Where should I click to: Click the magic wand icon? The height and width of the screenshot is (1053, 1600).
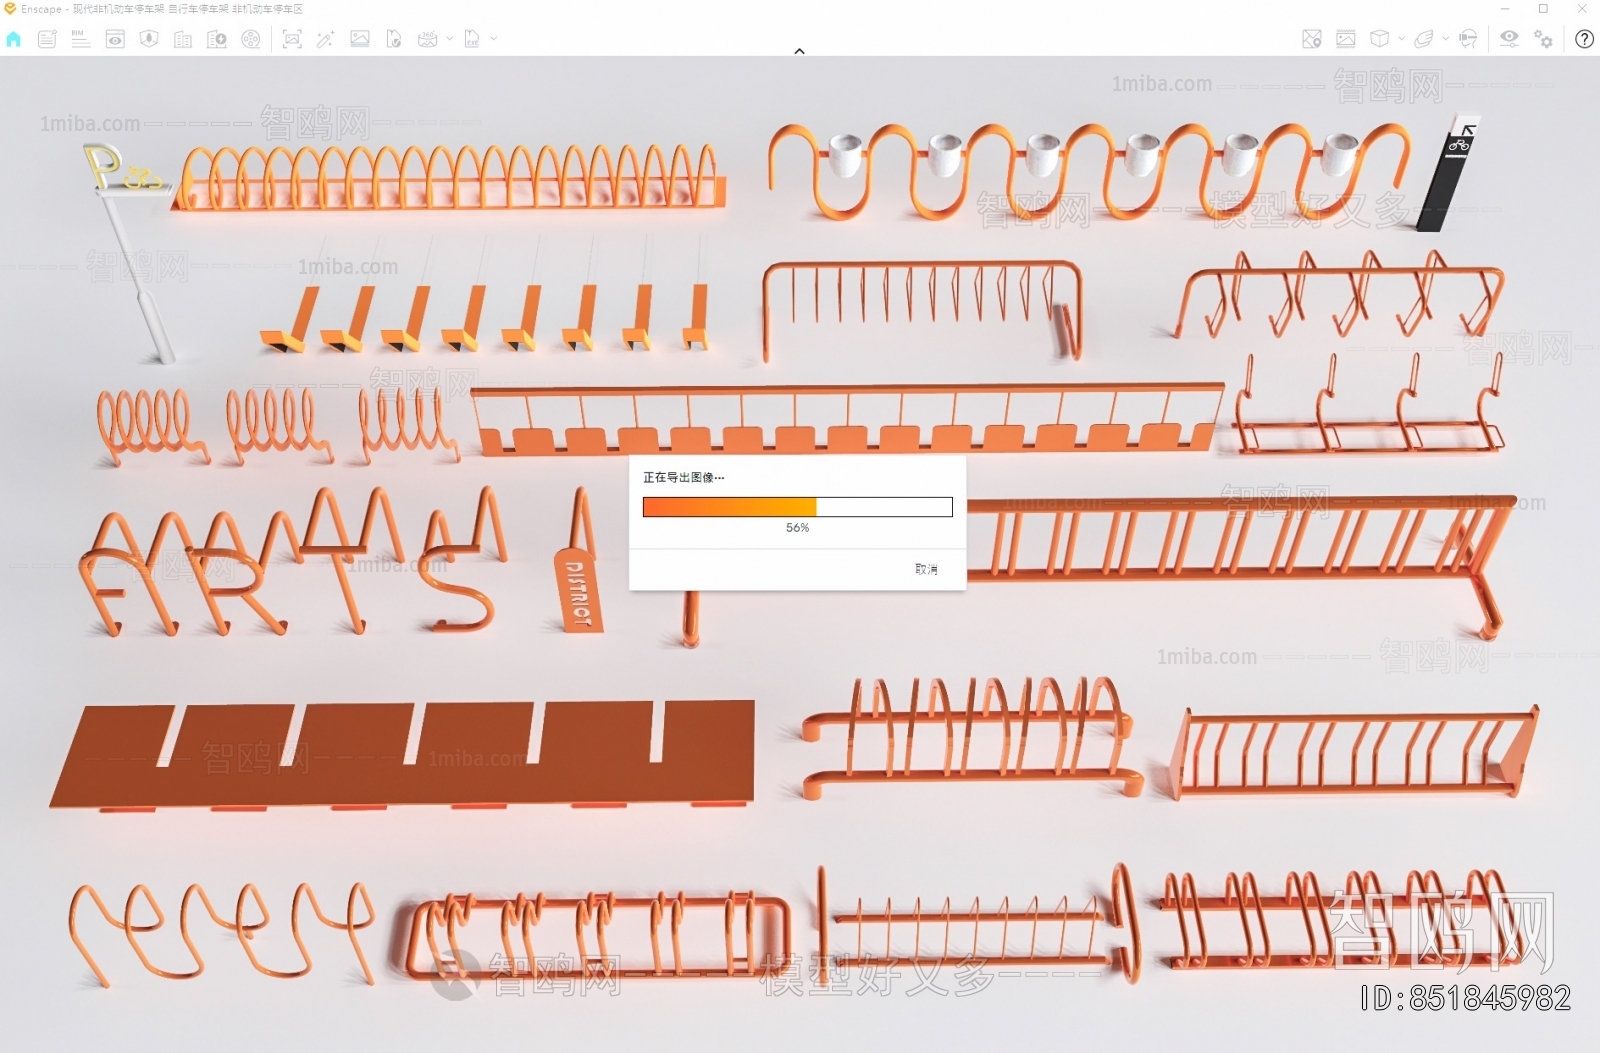(325, 39)
